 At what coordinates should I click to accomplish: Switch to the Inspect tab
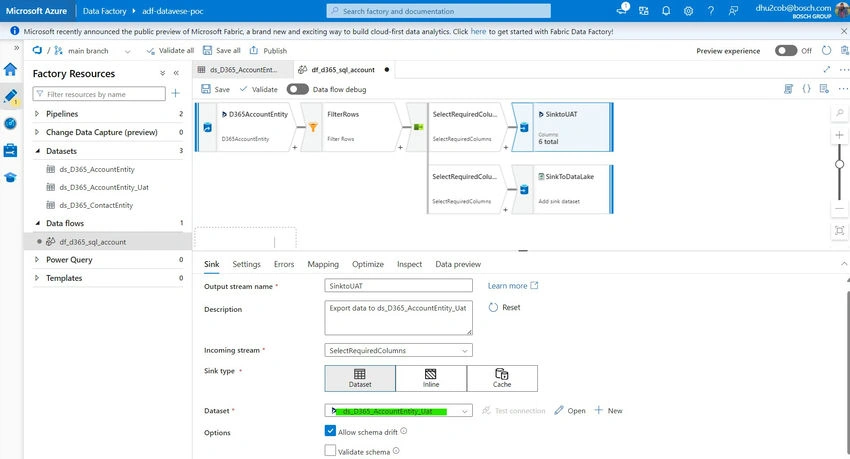click(x=409, y=264)
